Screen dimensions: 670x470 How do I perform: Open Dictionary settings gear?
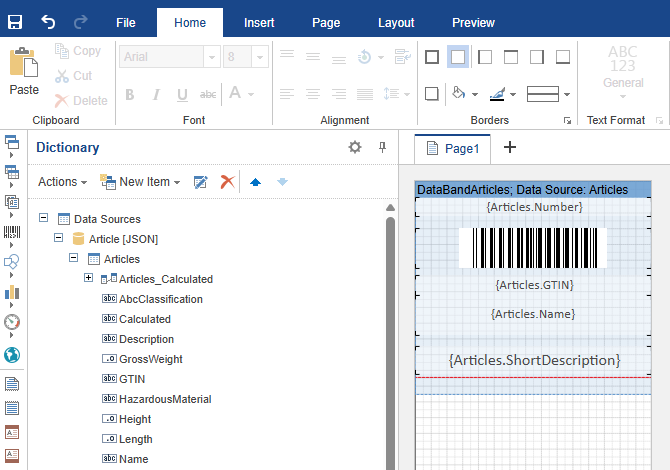tap(354, 148)
